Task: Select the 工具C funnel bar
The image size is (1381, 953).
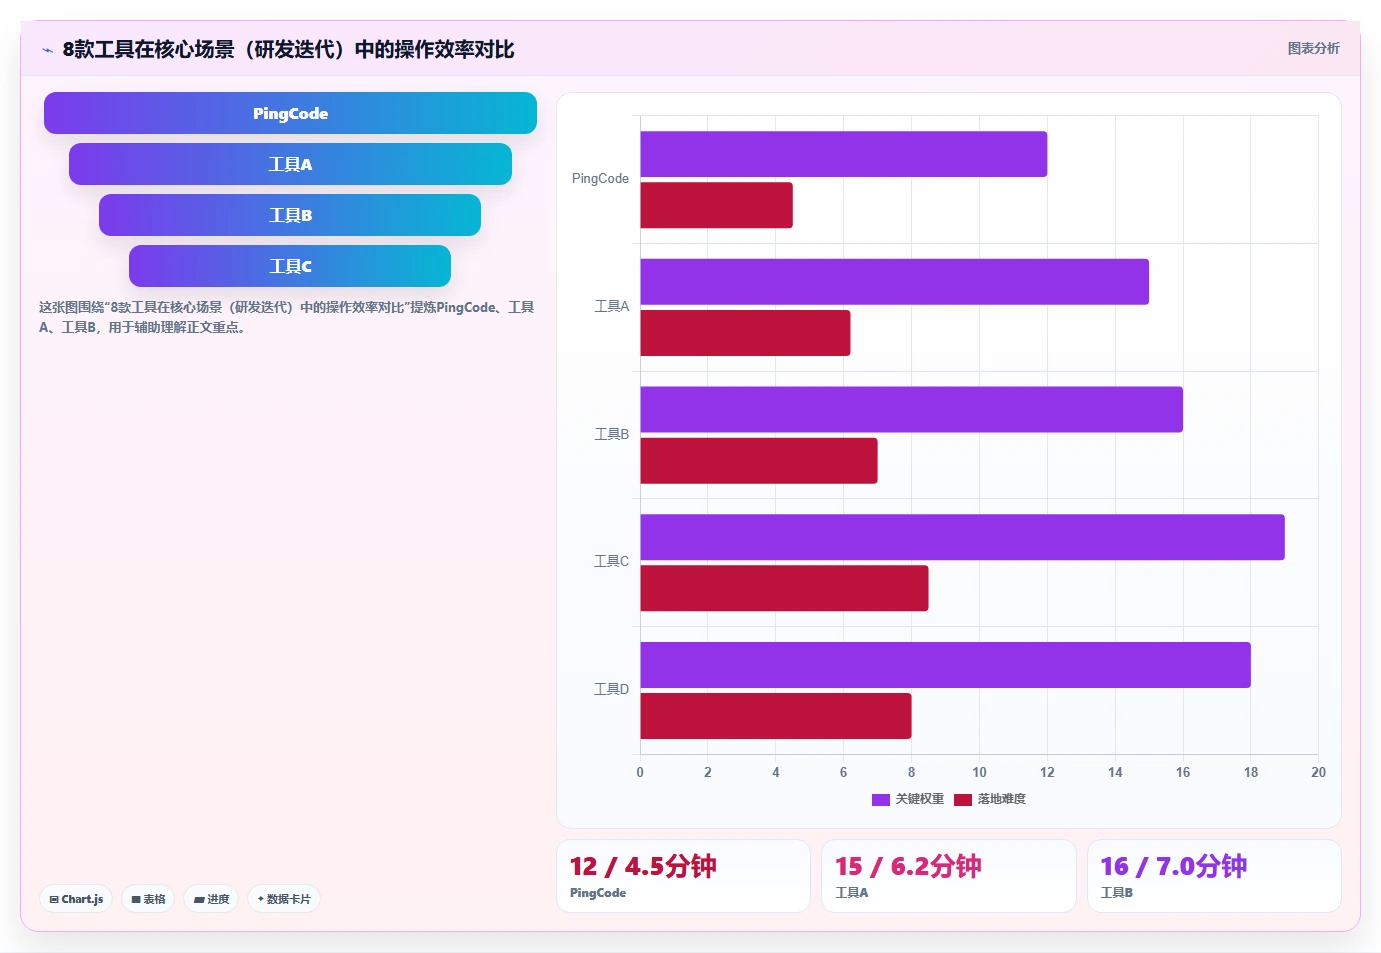Action: [290, 266]
